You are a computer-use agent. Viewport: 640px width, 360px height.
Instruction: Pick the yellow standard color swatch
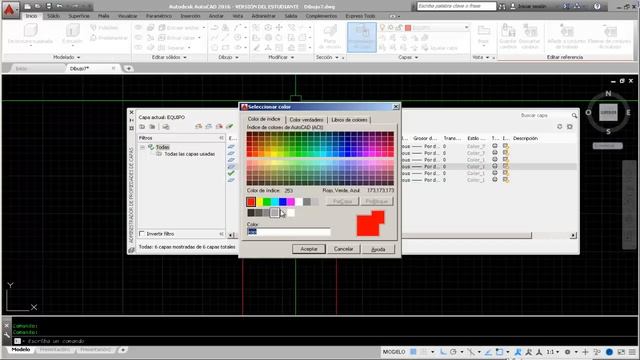[x=259, y=202]
